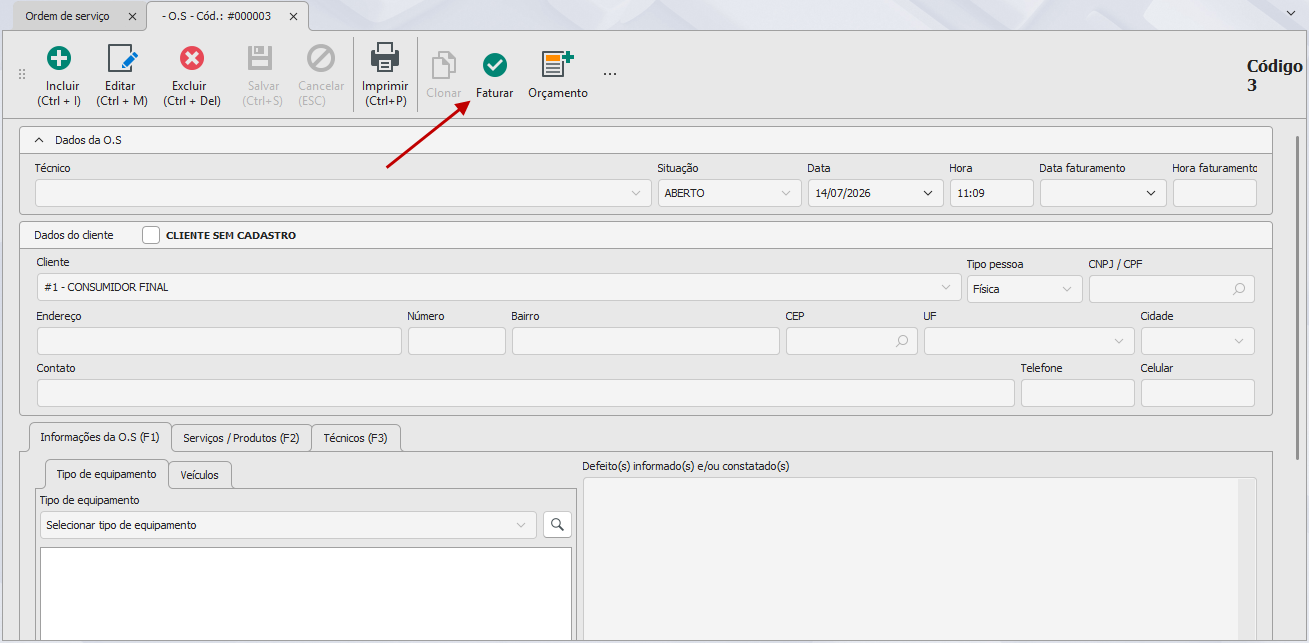Screen dimensions: 1309x643
Task: Click the Número input field
Action: pyautogui.click(x=457, y=341)
